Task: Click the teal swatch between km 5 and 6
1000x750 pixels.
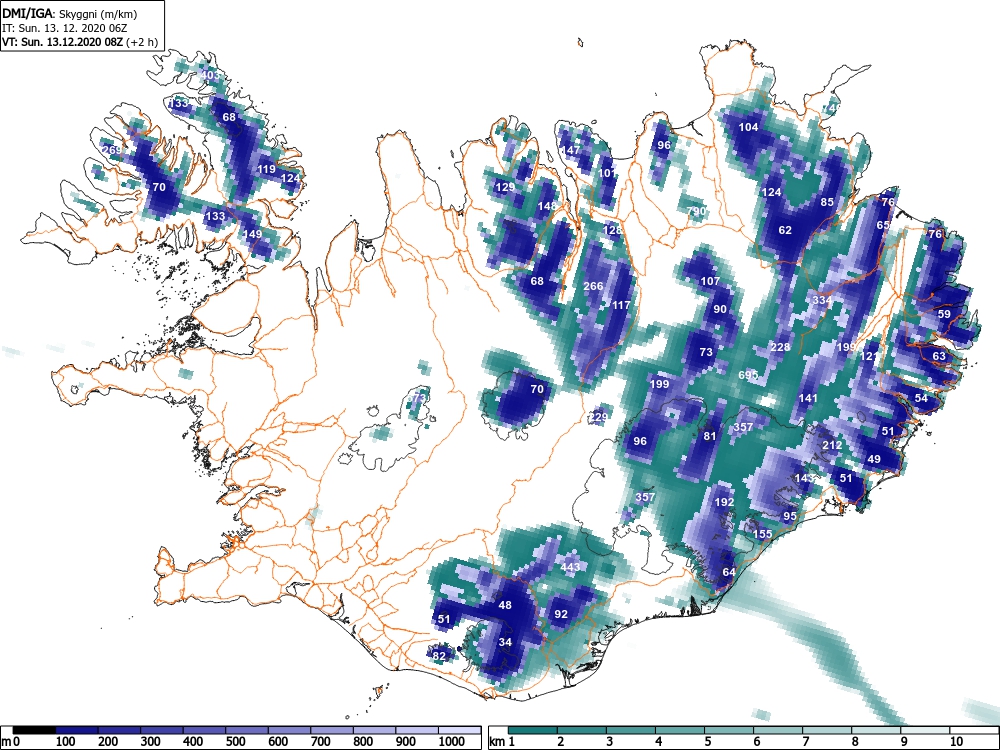Action: tap(729, 730)
